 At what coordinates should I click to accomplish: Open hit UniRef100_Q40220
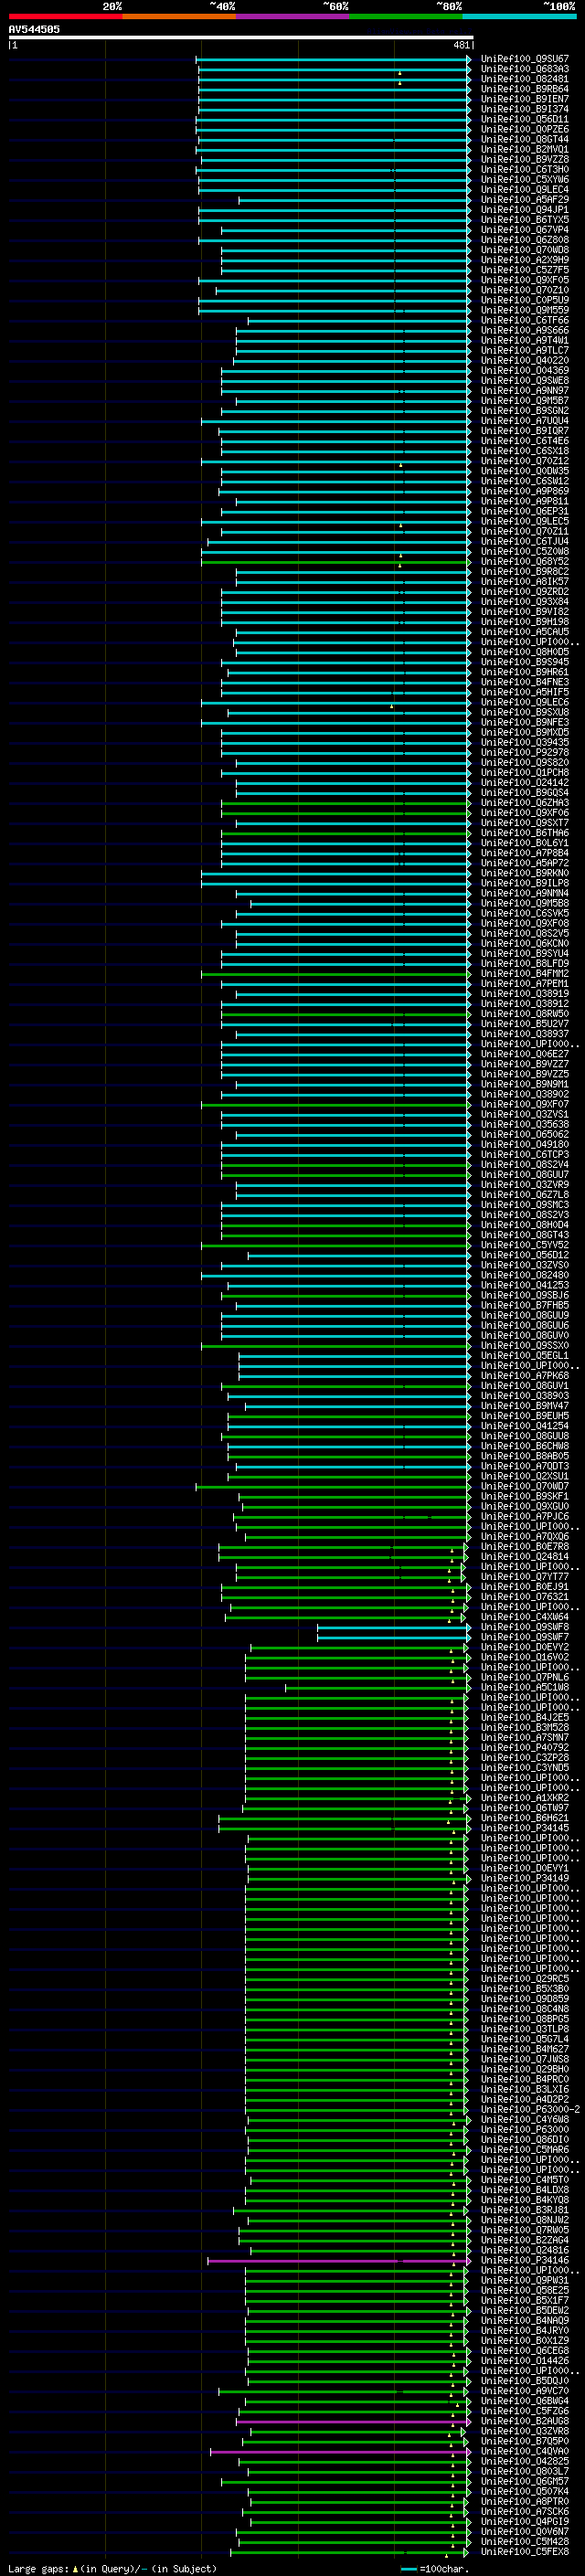point(525,361)
